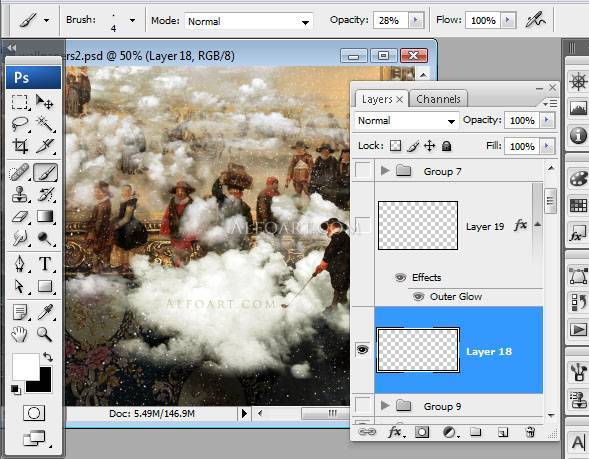The width and height of the screenshot is (589, 459).
Task: Select the History Brush tool
Action: pos(45,195)
